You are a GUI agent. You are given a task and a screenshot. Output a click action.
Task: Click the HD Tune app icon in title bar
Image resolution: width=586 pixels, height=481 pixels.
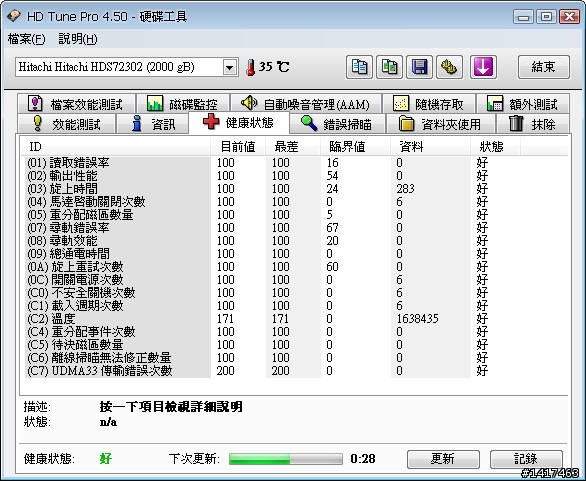pos(14,16)
